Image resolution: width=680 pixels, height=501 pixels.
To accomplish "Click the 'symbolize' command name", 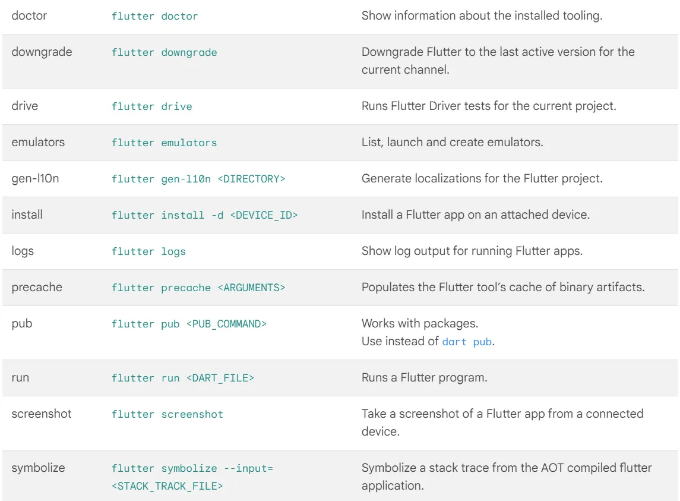I will pyautogui.click(x=38, y=468).
